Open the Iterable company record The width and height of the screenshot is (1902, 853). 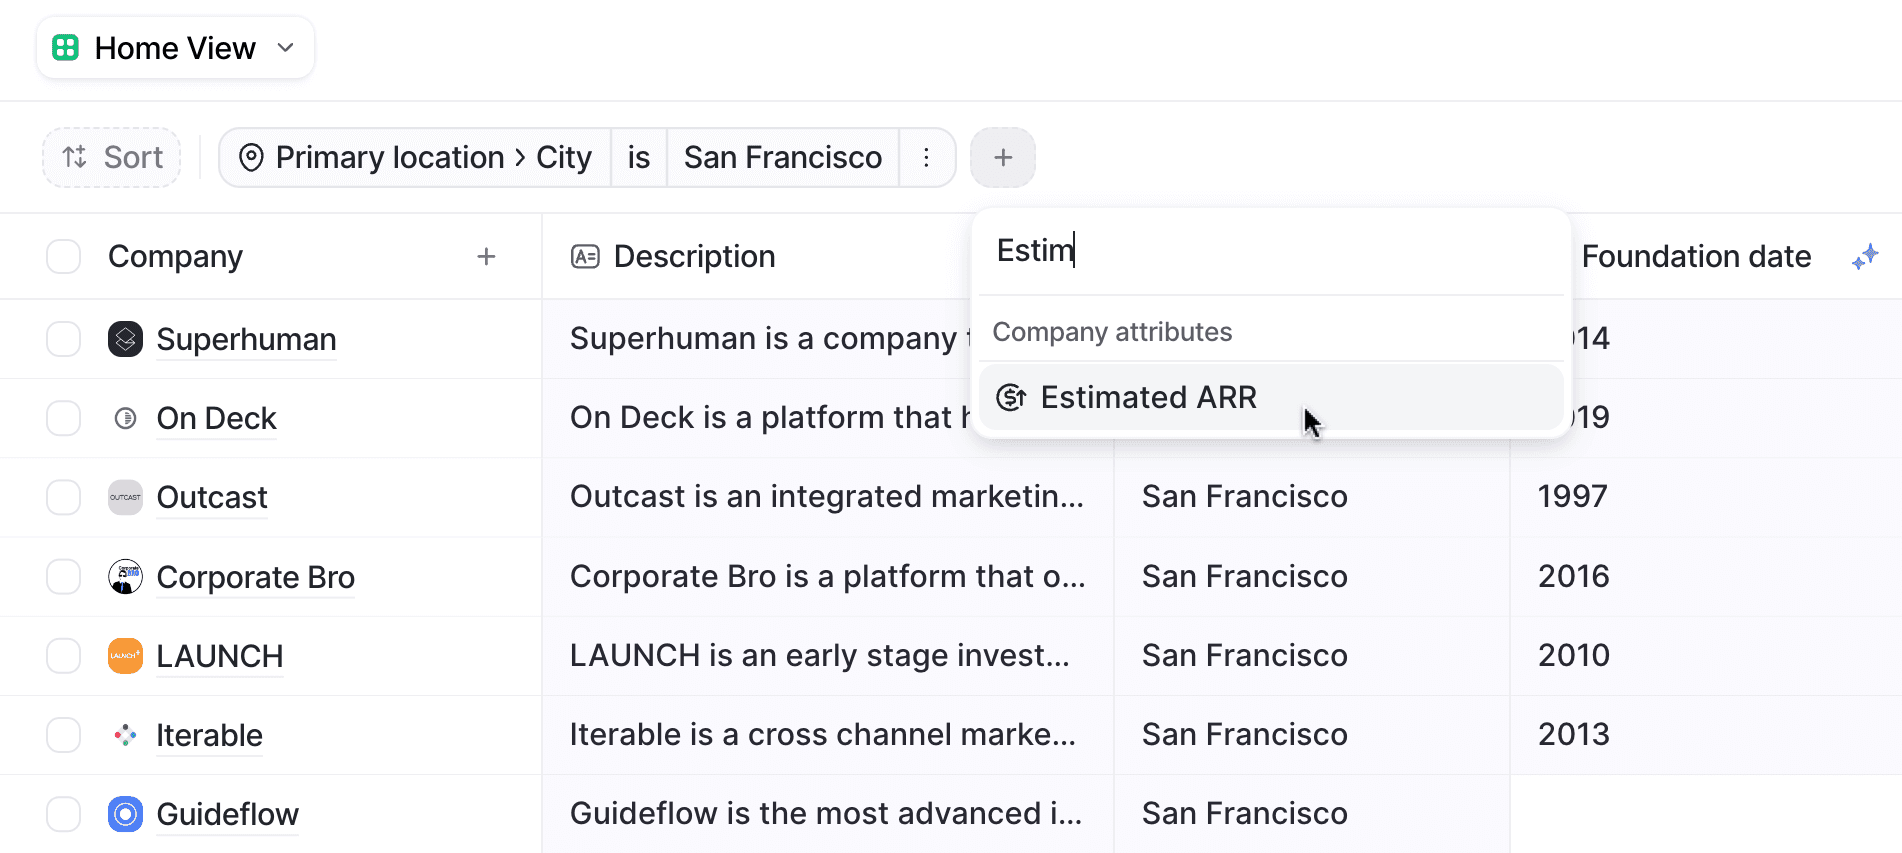pyautogui.click(x=209, y=735)
